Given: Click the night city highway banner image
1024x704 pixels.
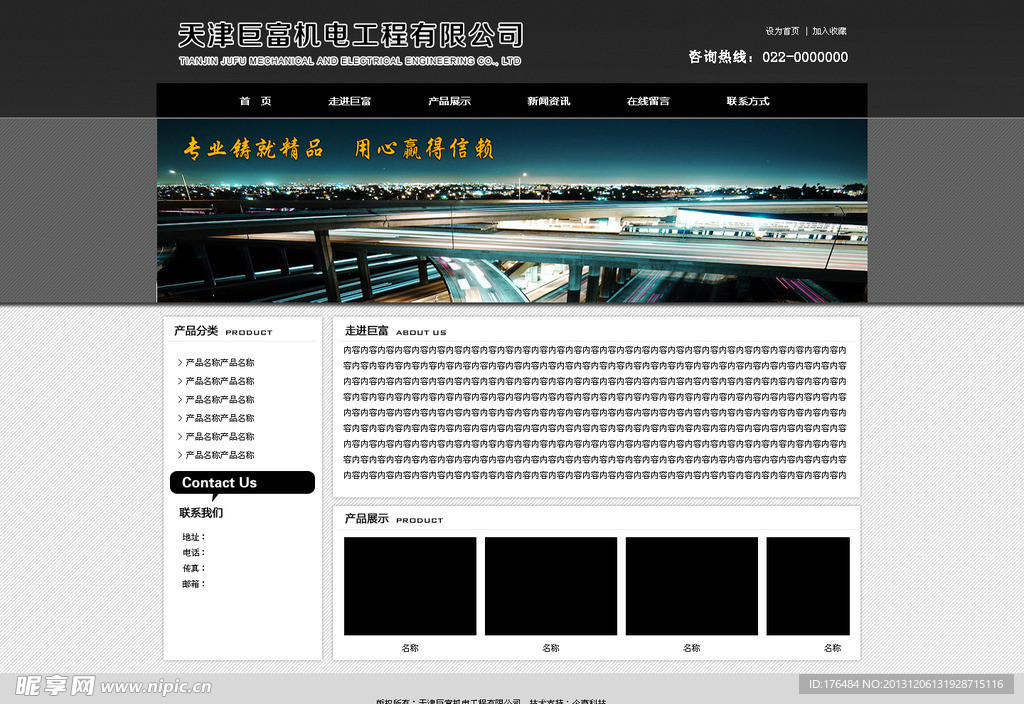Looking at the screenshot, I should [x=512, y=230].
